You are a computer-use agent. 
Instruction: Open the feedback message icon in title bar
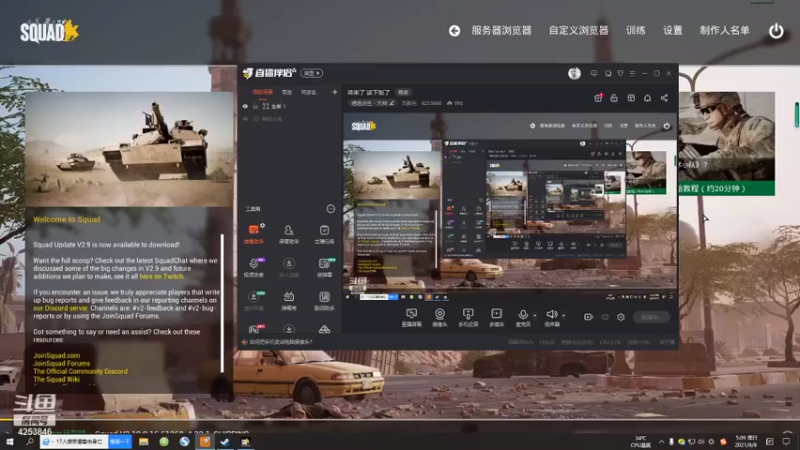[x=594, y=73]
